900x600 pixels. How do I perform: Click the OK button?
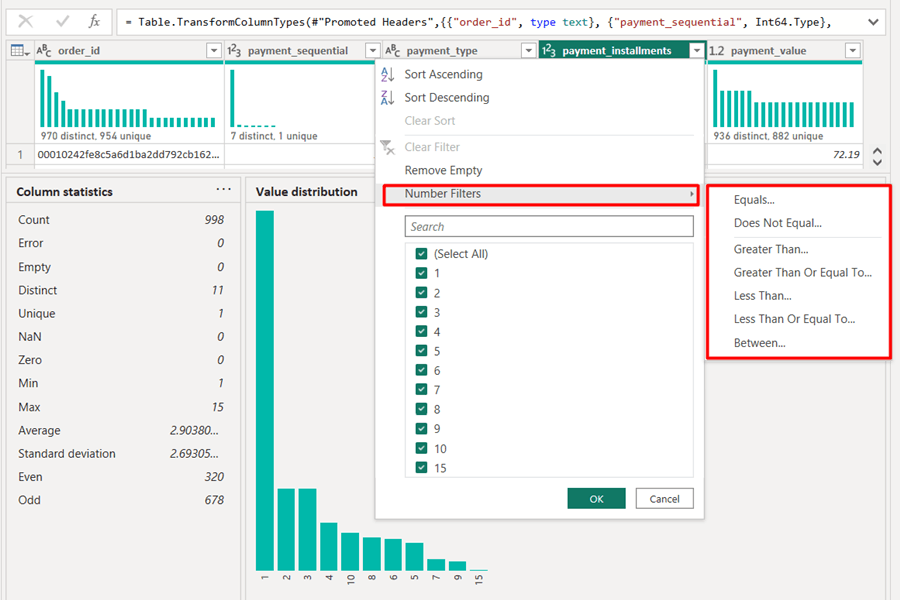(596, 498)
